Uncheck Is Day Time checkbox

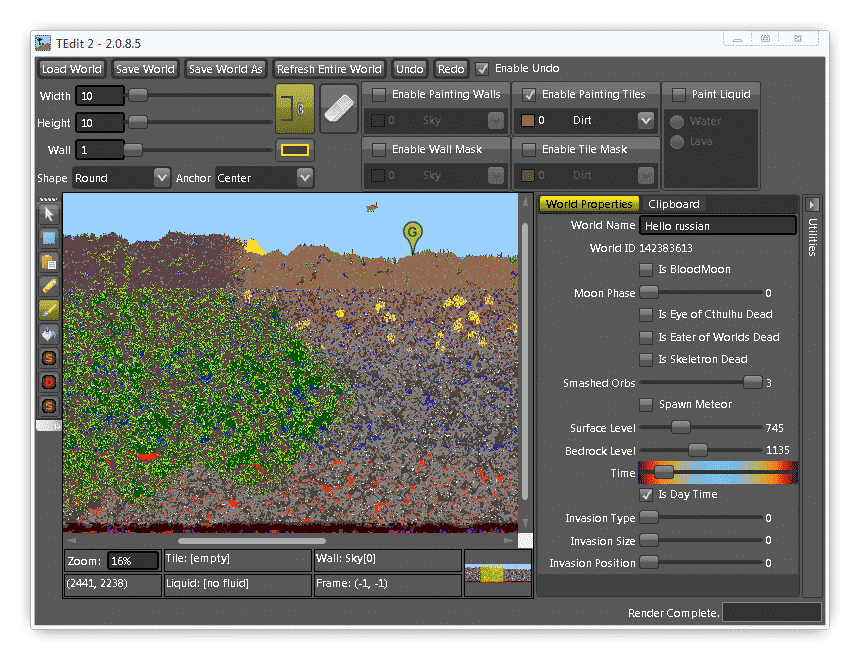[x=646, y=494]
